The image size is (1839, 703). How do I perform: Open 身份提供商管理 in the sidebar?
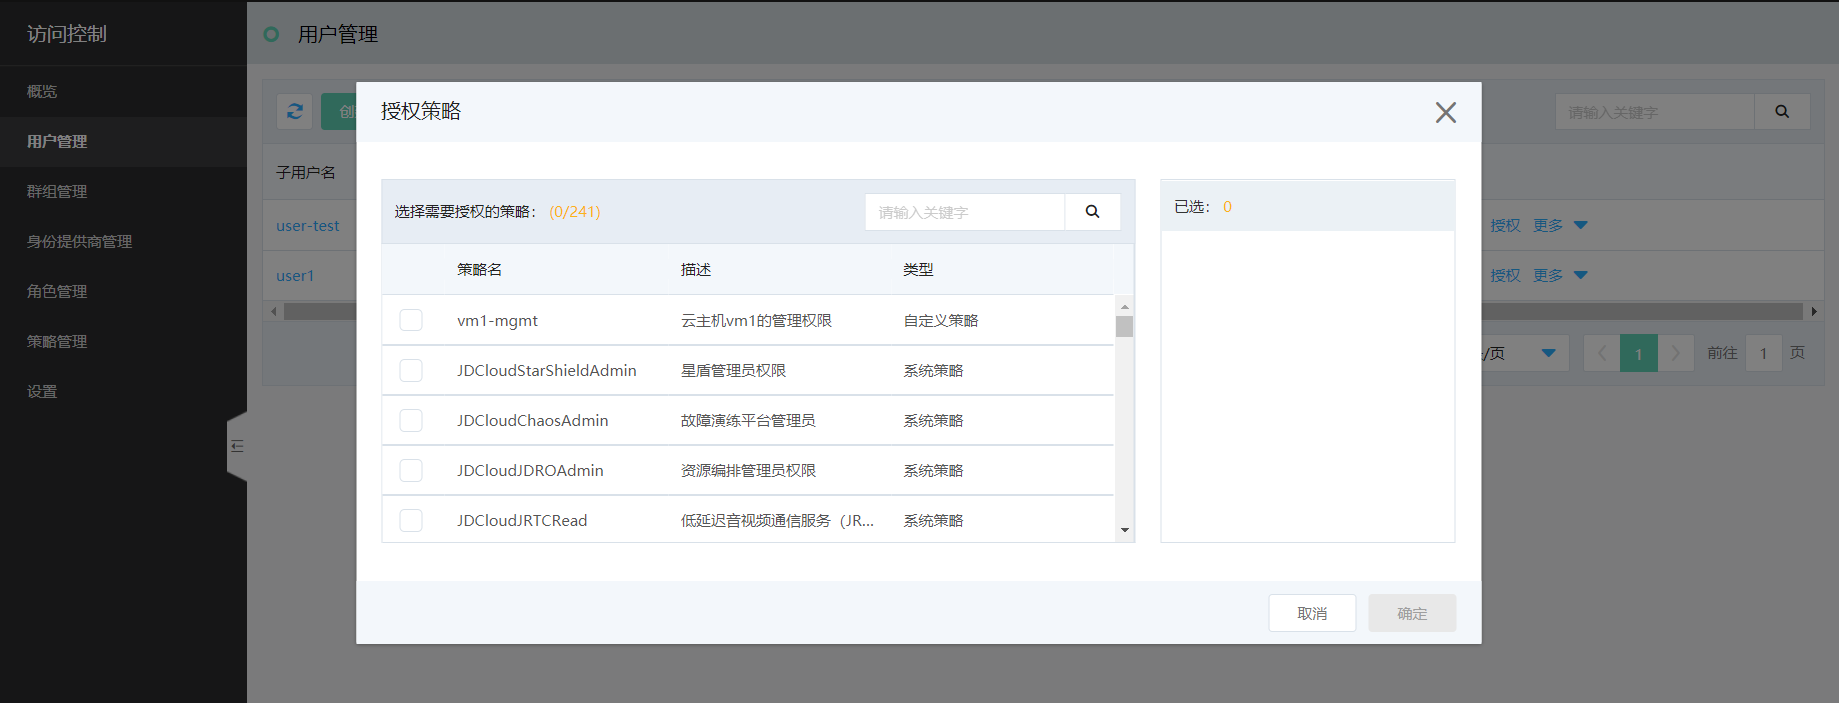[x=123, y=241]
